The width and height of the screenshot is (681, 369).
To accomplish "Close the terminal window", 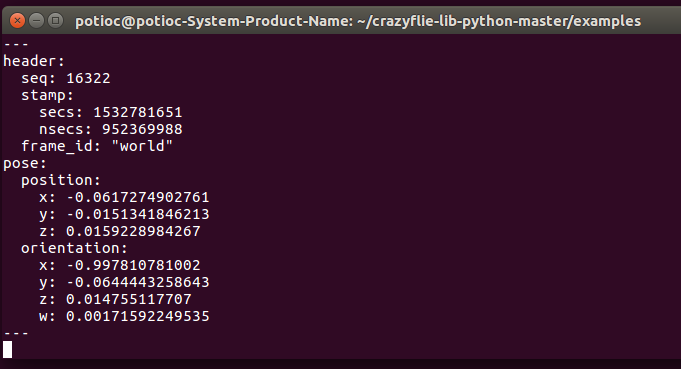I will [17, 20].
